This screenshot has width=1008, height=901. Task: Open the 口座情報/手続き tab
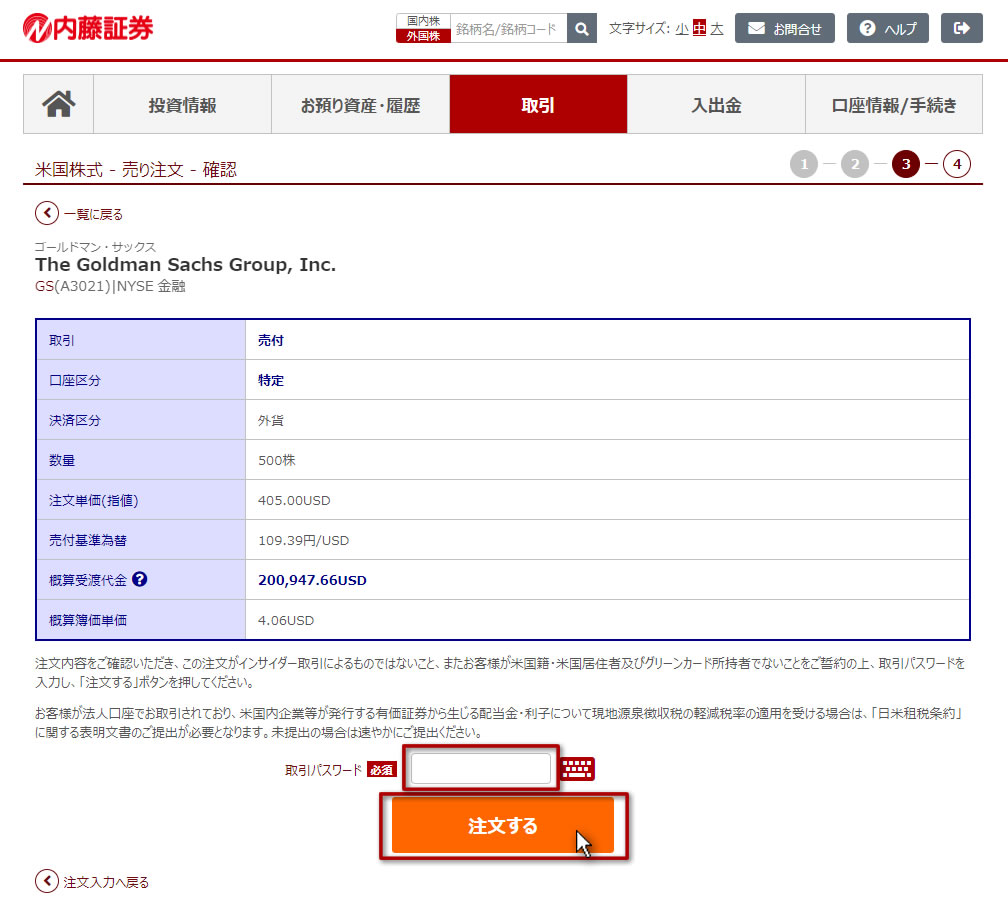(x=894, y=104)
